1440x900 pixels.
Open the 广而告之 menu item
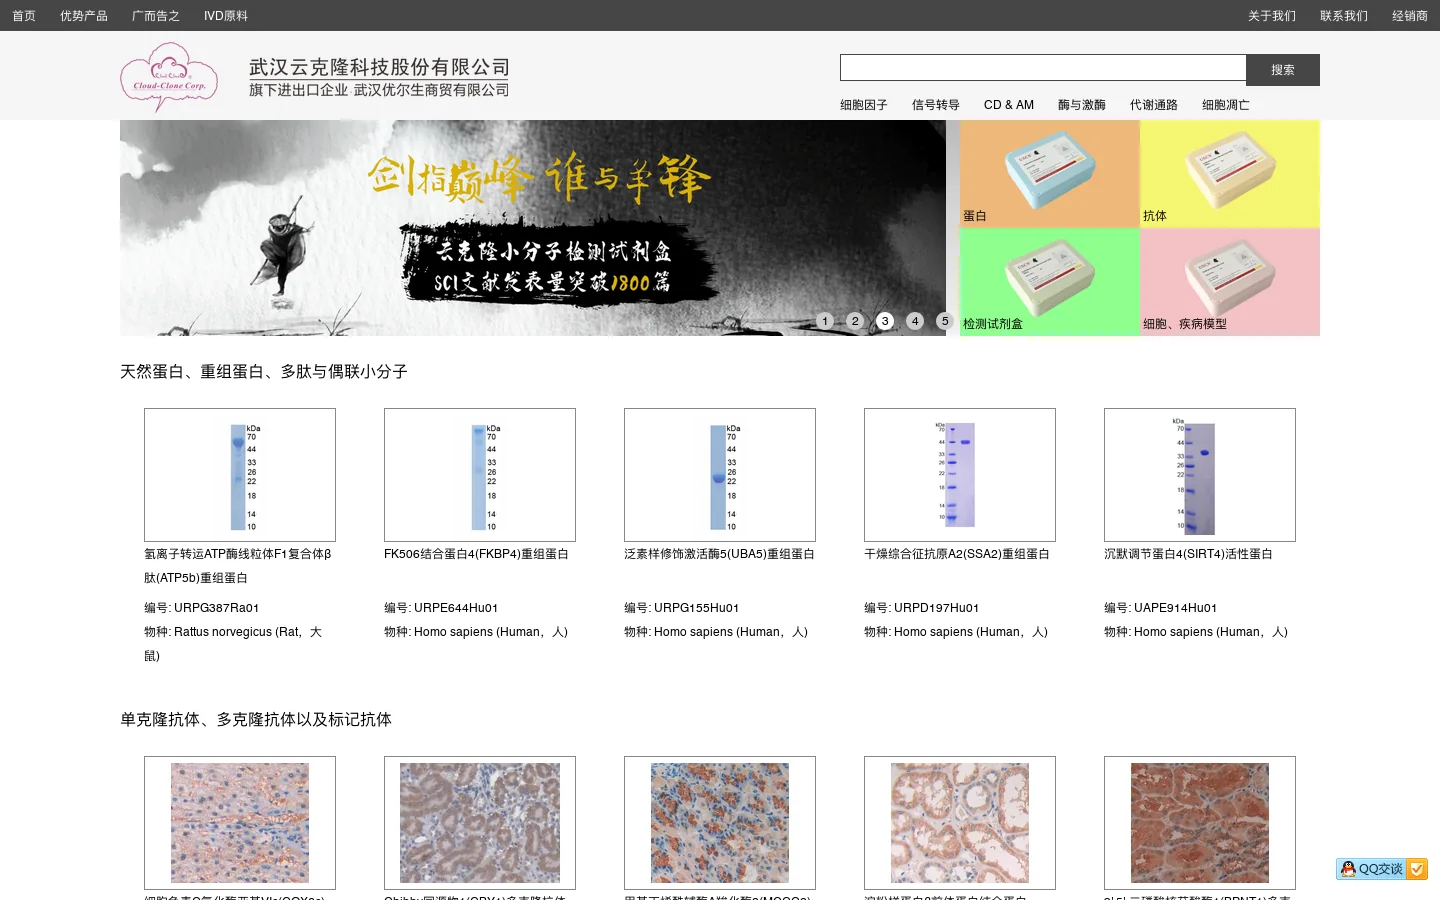156,16
